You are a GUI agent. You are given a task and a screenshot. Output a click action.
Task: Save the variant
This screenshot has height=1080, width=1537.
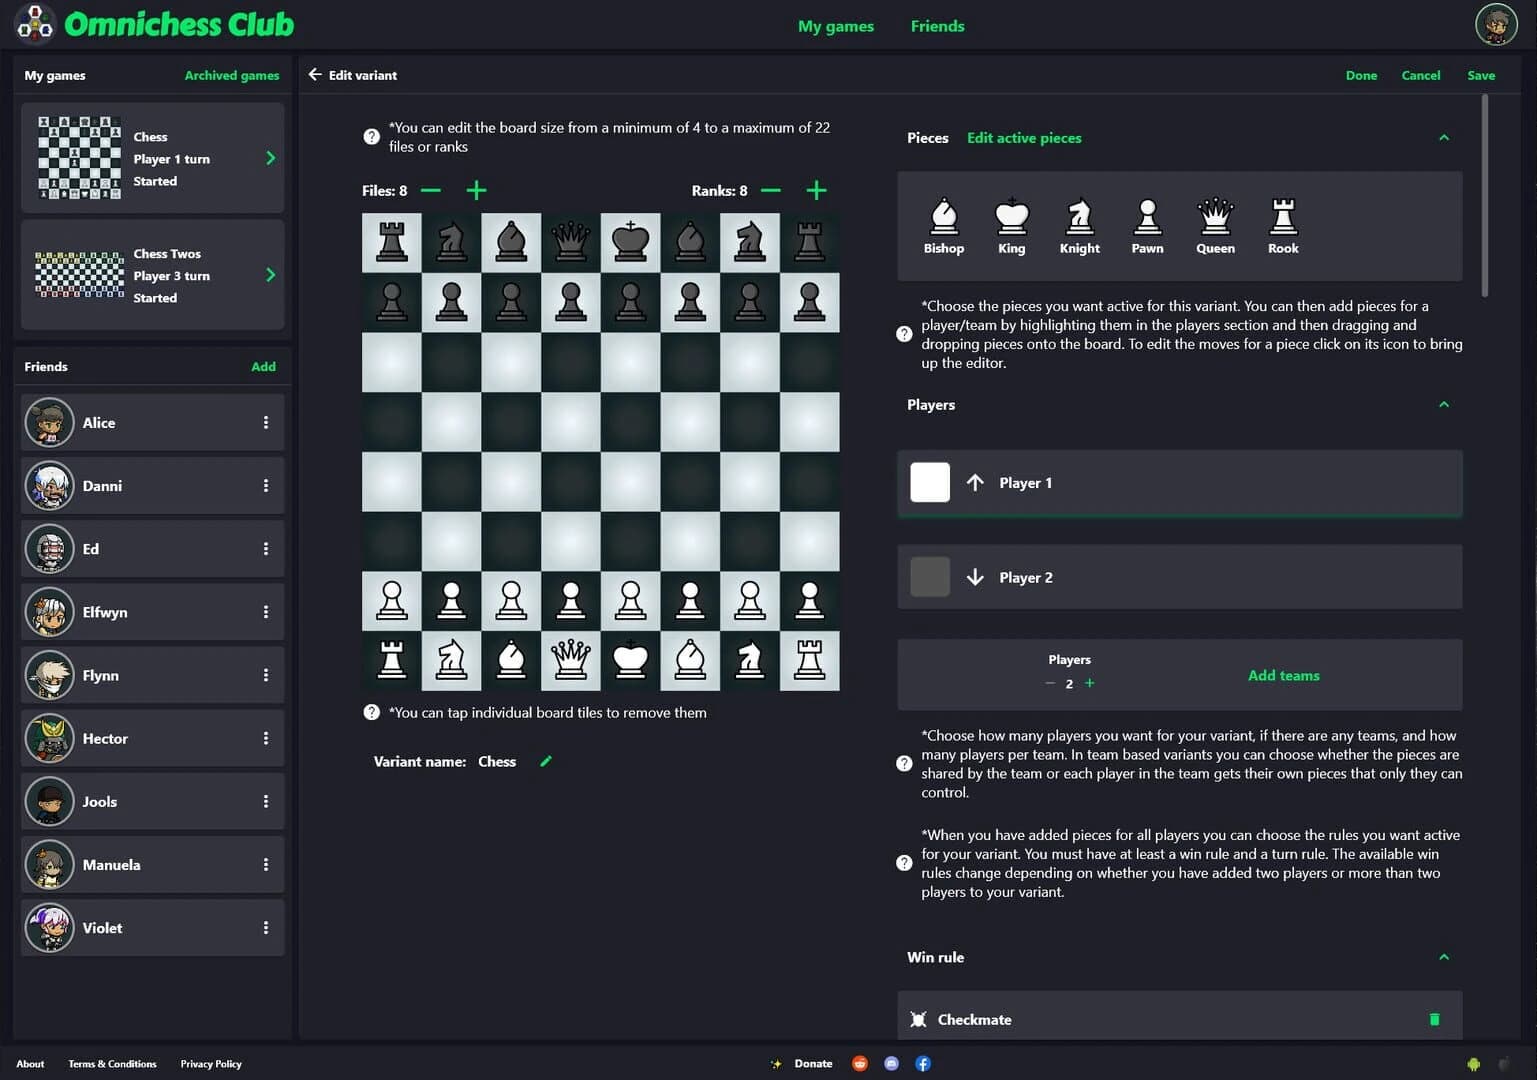tap(1481, 75)
